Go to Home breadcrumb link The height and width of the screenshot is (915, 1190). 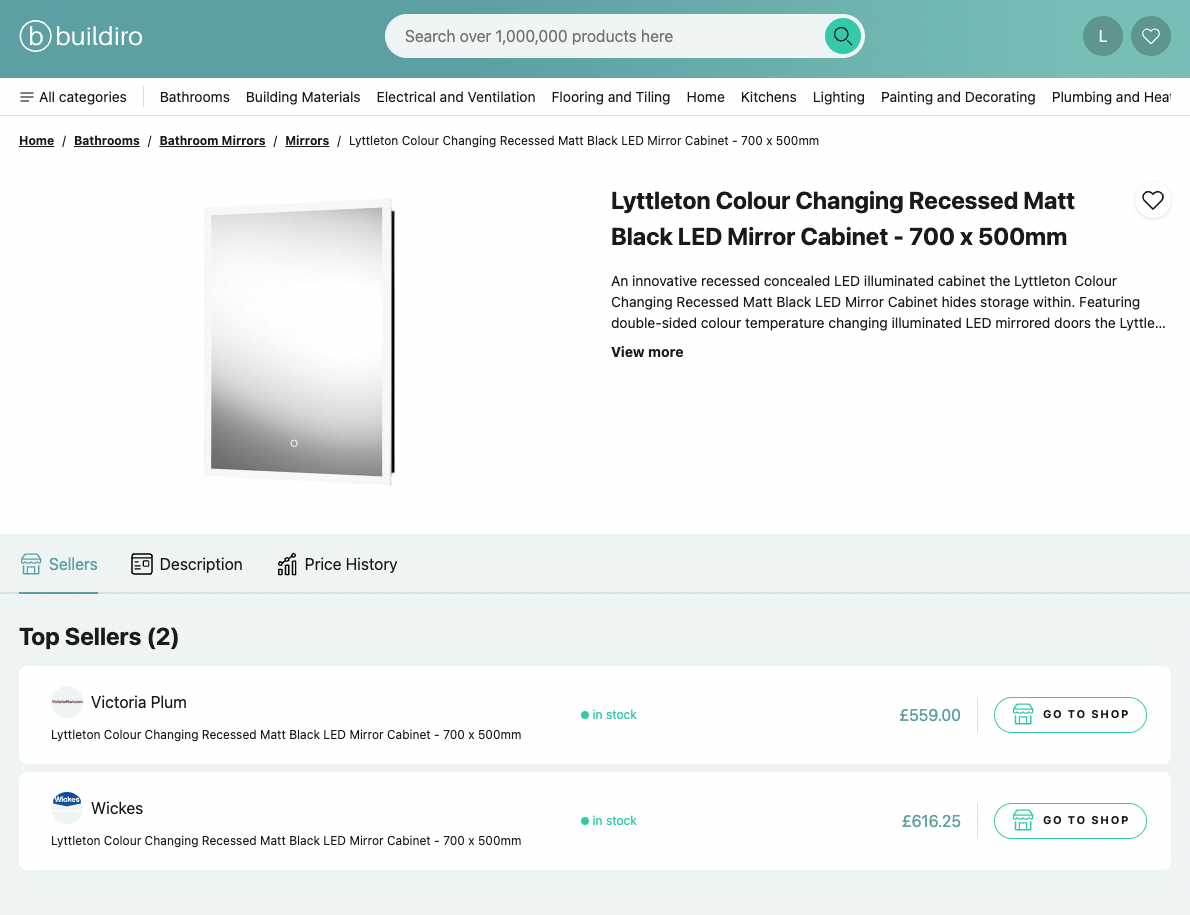tap(36, 141)
